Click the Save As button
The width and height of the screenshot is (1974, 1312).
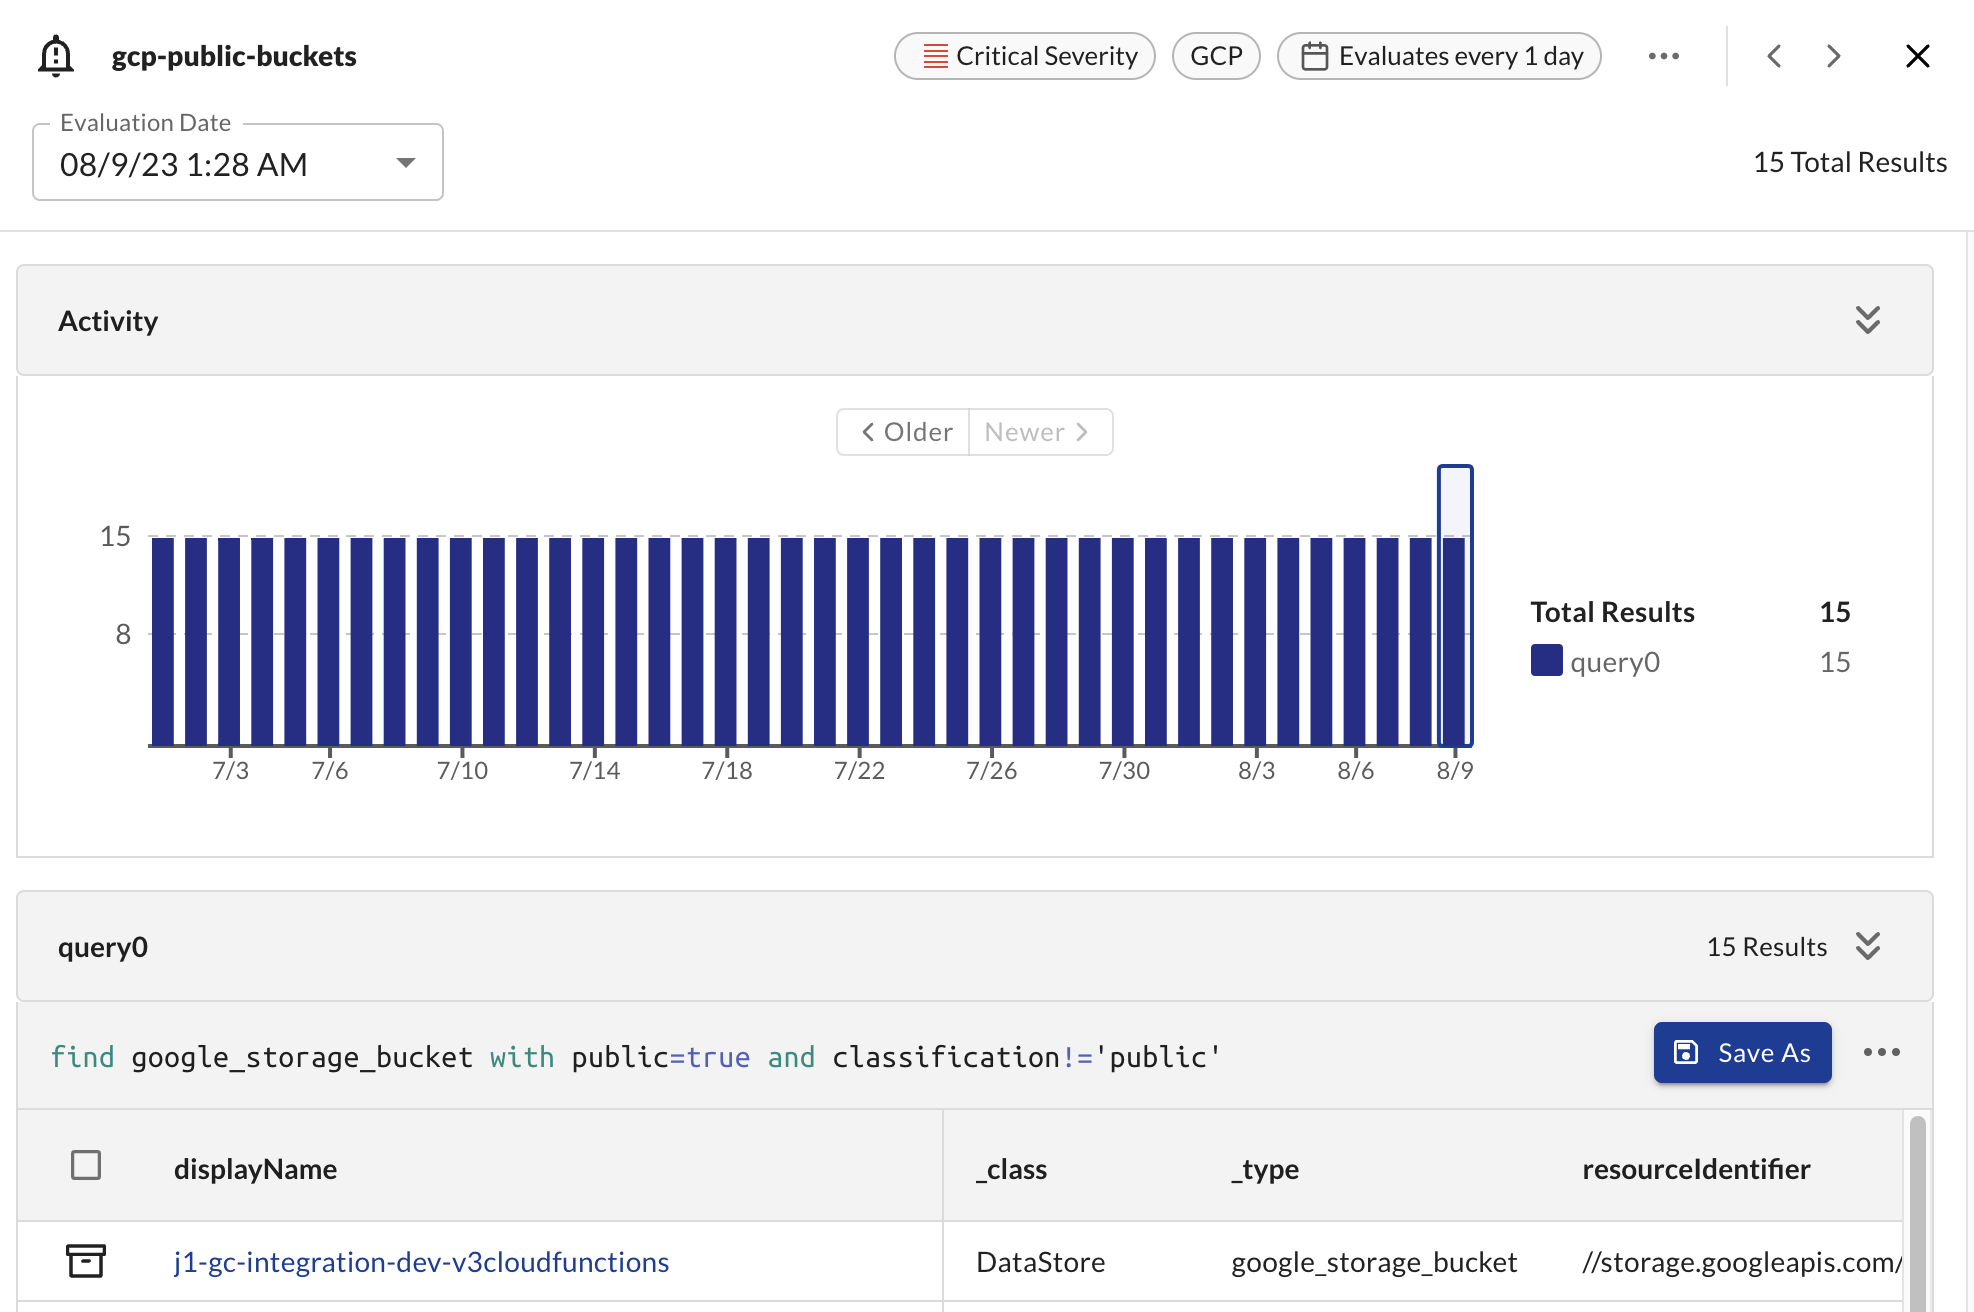tap(1742, 1052)
